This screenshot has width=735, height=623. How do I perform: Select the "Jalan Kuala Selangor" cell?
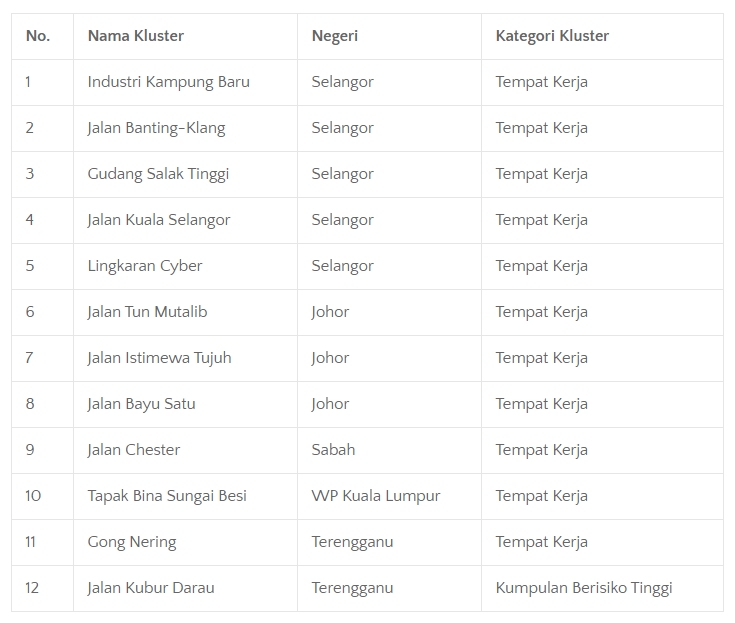pyautogui.click(x=159, y=220)
